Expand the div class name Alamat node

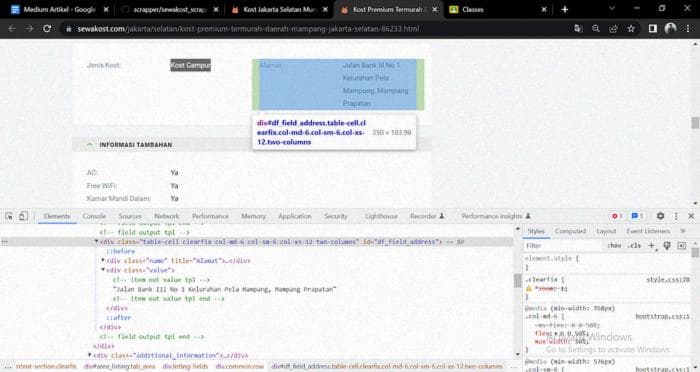click(x=103, y=260)
